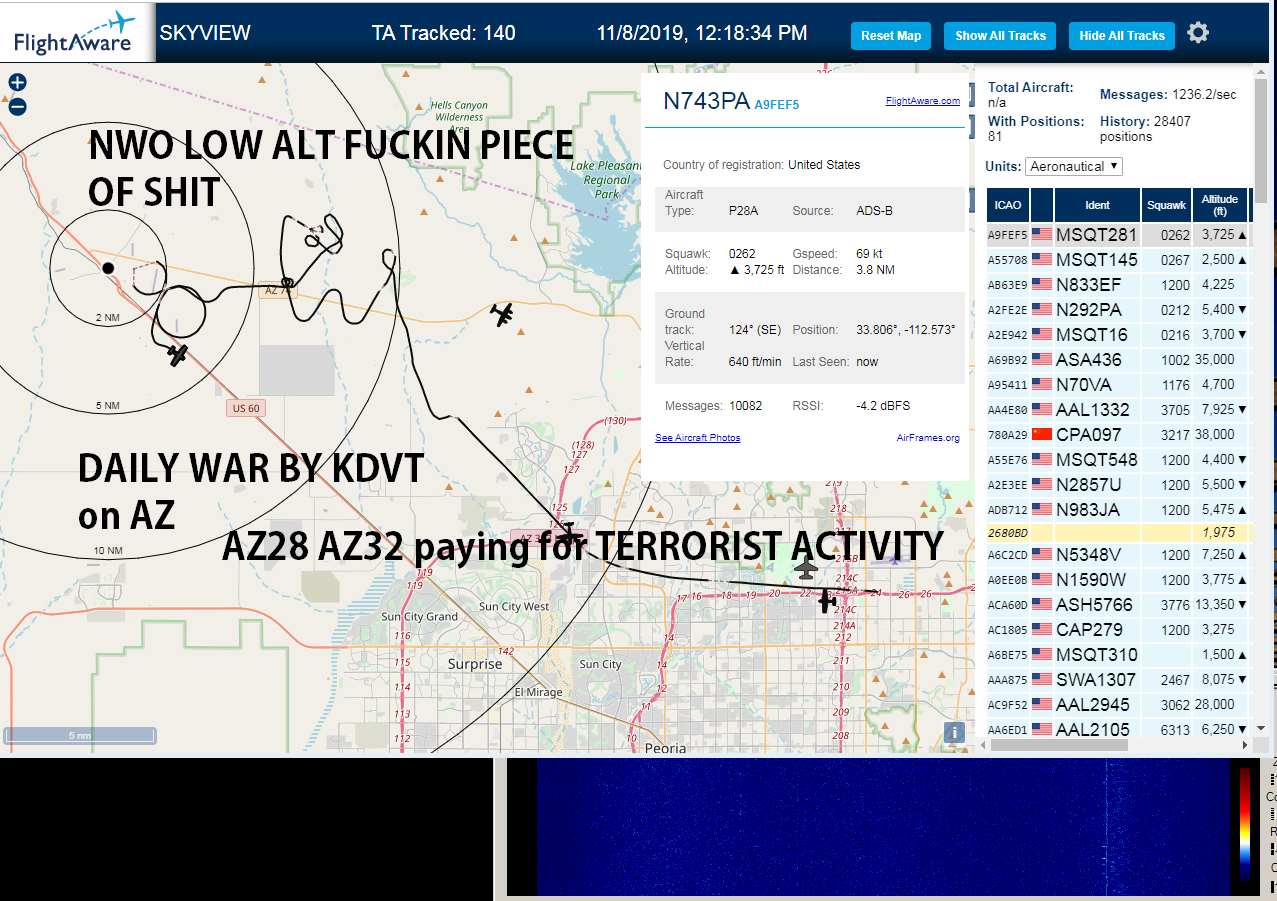Open the Units Aeronautical dropdown

(1073, 166)
